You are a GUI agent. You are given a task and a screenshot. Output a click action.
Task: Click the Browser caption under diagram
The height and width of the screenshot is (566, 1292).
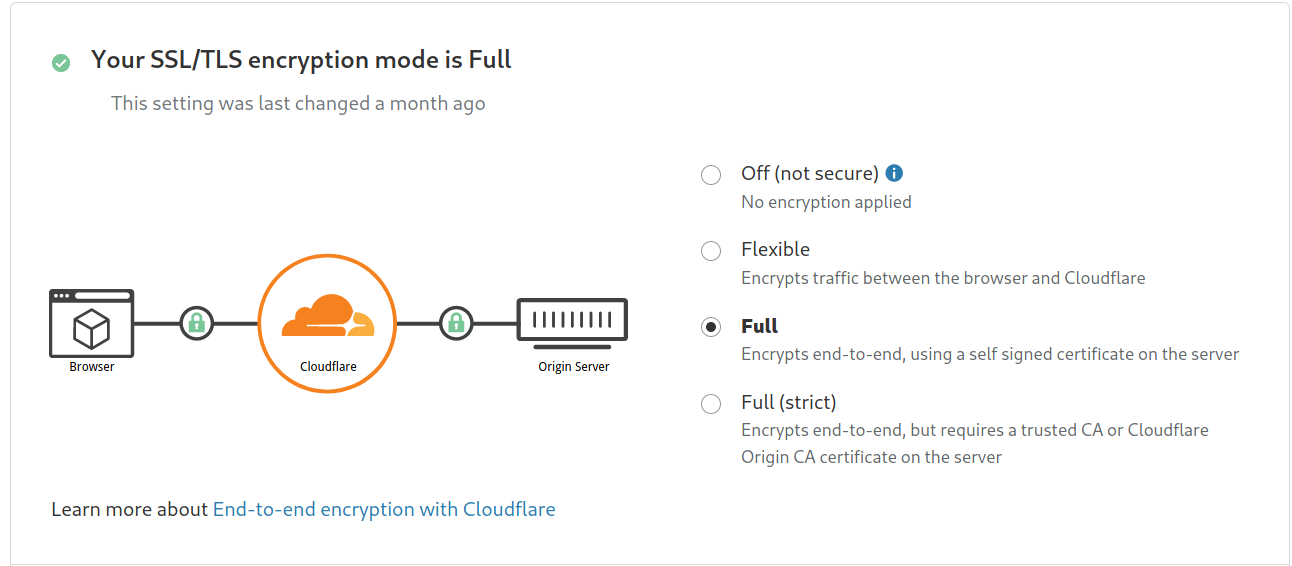92,367
